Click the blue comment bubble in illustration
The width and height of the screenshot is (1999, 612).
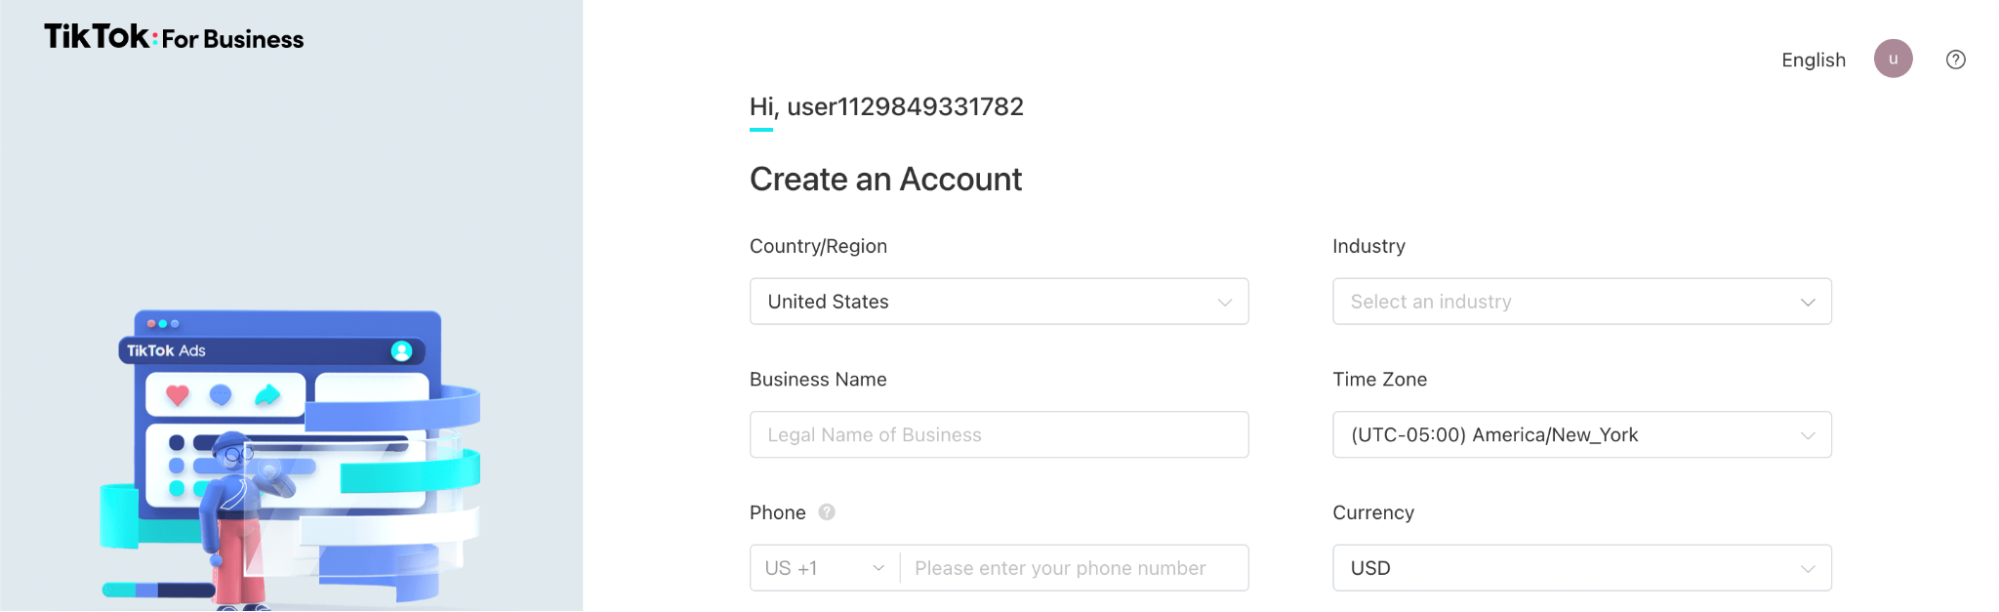click(x=221, y=395)
